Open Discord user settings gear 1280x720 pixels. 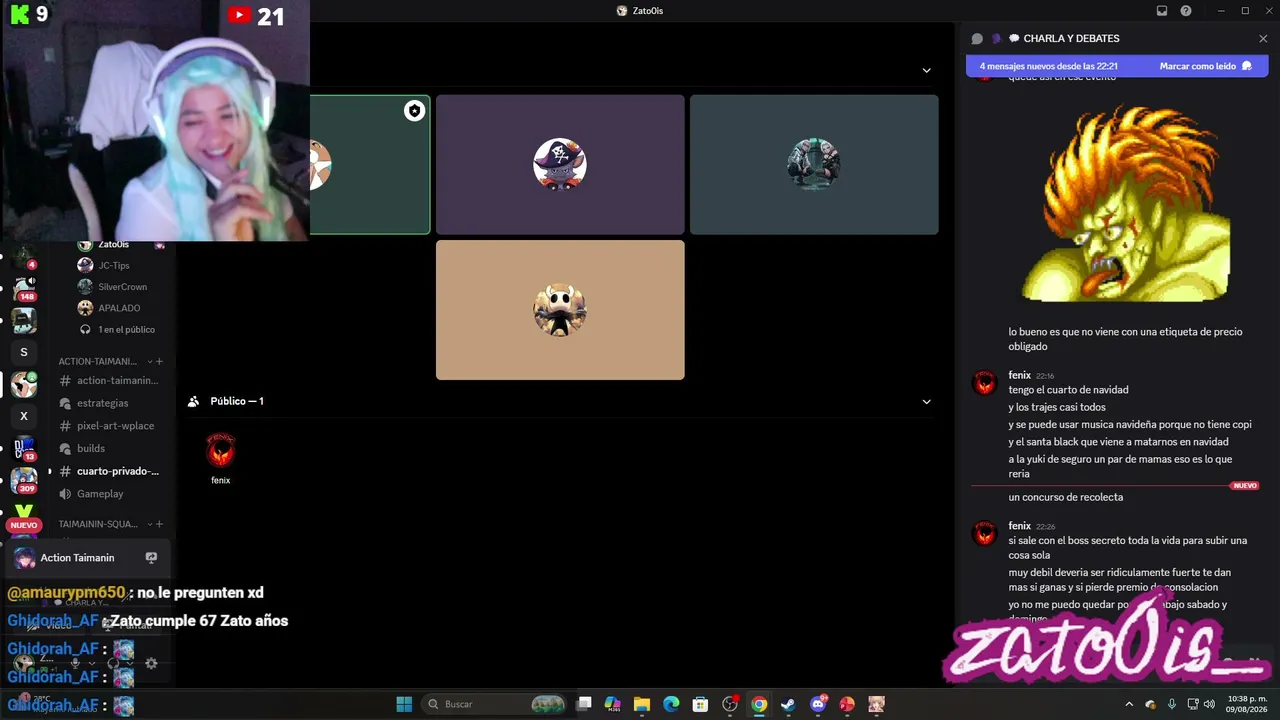coord(151,663)
